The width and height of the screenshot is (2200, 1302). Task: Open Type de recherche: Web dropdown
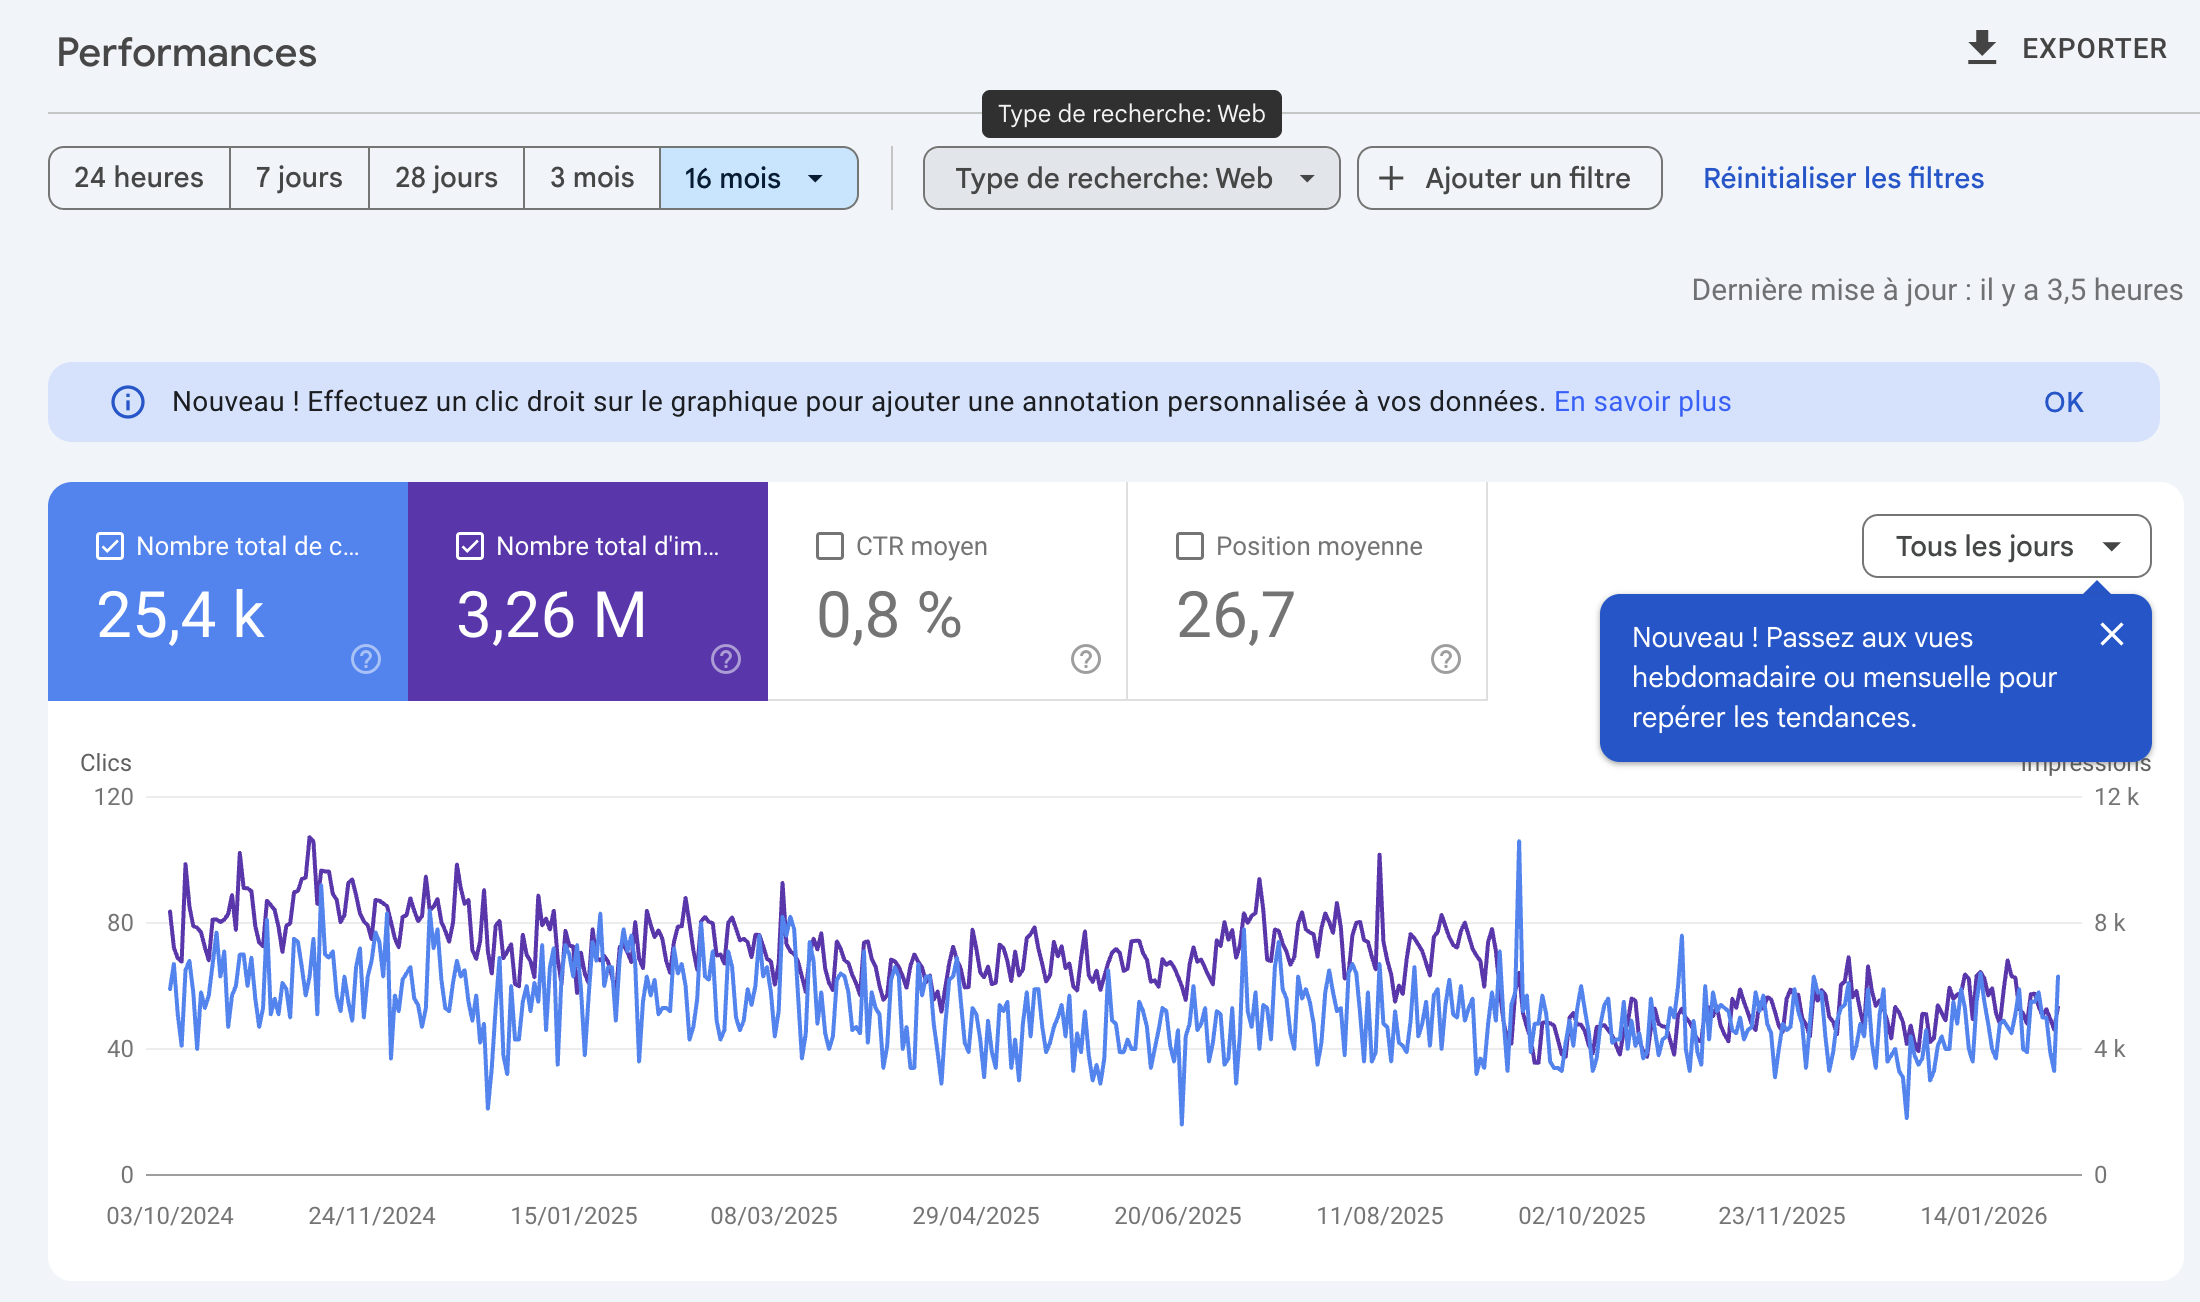coord(1131,178)
